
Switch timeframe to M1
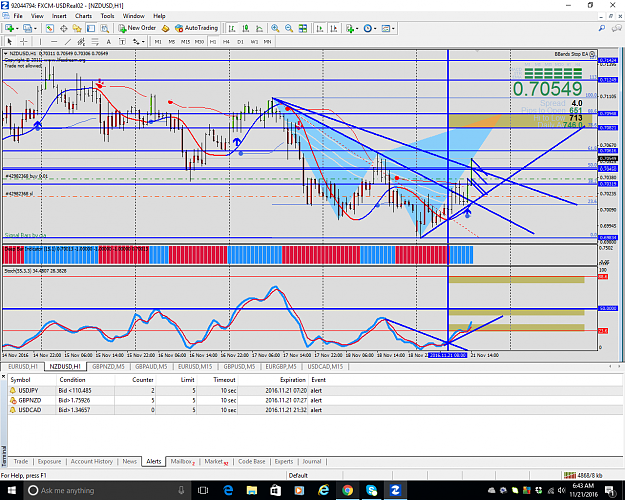click(158, 41)
